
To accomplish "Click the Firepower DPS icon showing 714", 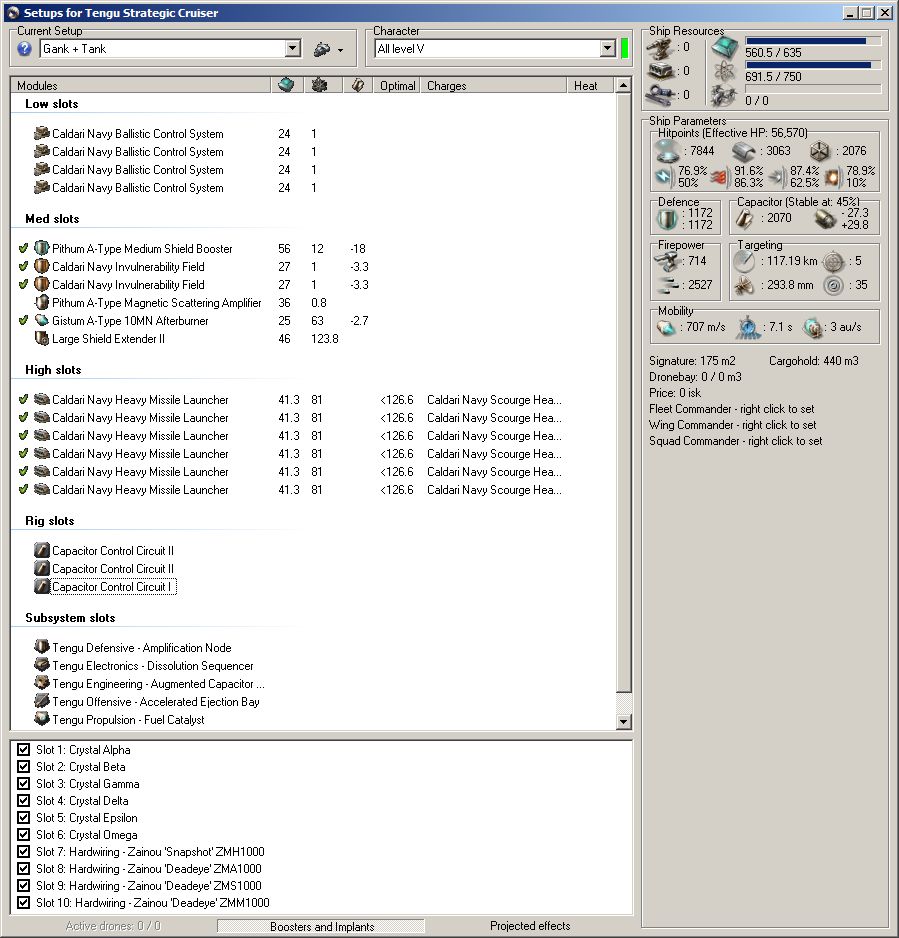I will tap(666, 261).
